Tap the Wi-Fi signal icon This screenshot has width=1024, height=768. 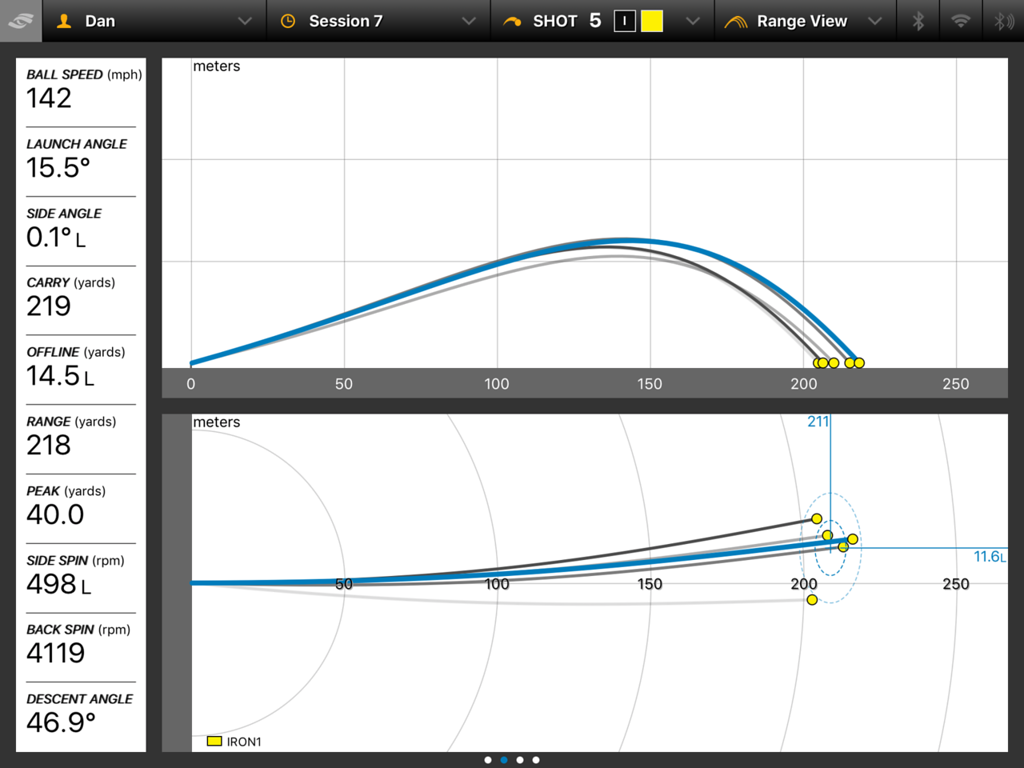[960, 21]
